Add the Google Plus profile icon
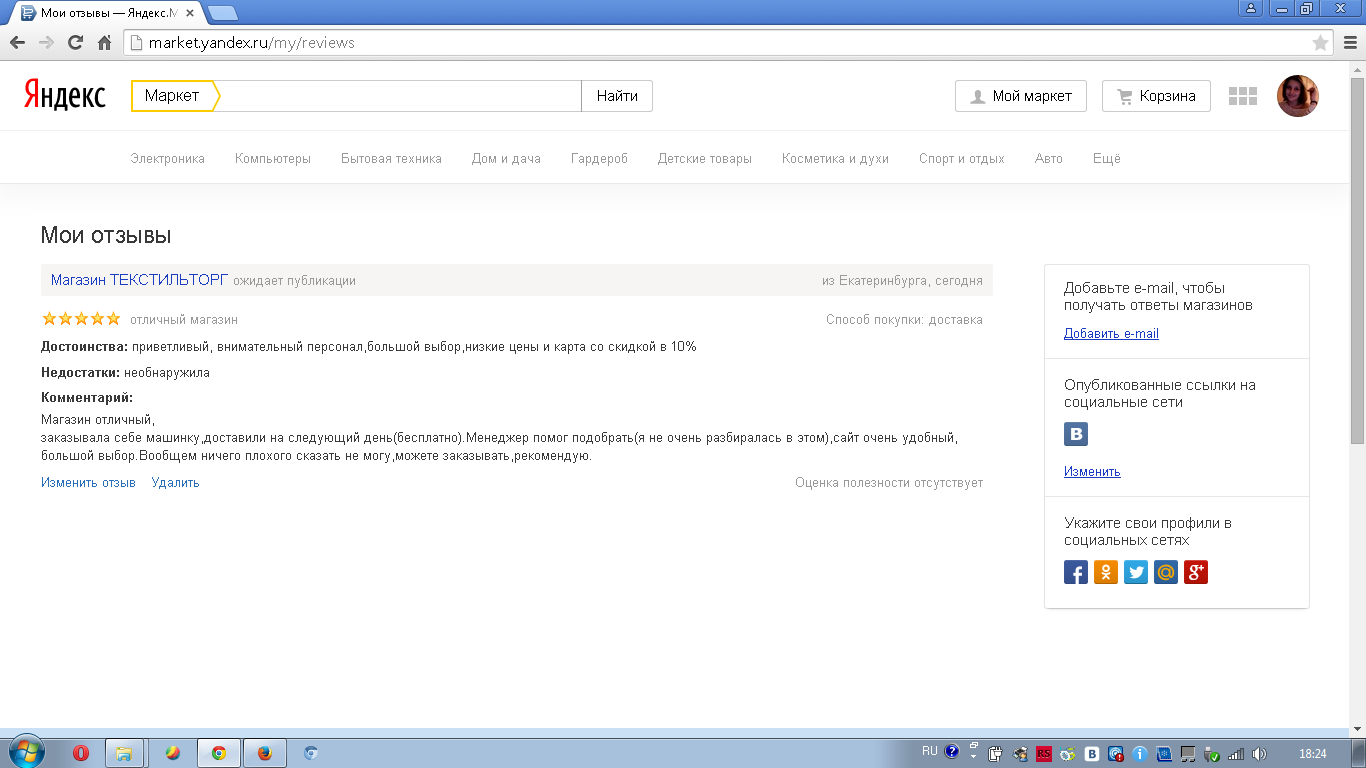The width and height of the screenshot is (1366, 768). [1196, 572]
